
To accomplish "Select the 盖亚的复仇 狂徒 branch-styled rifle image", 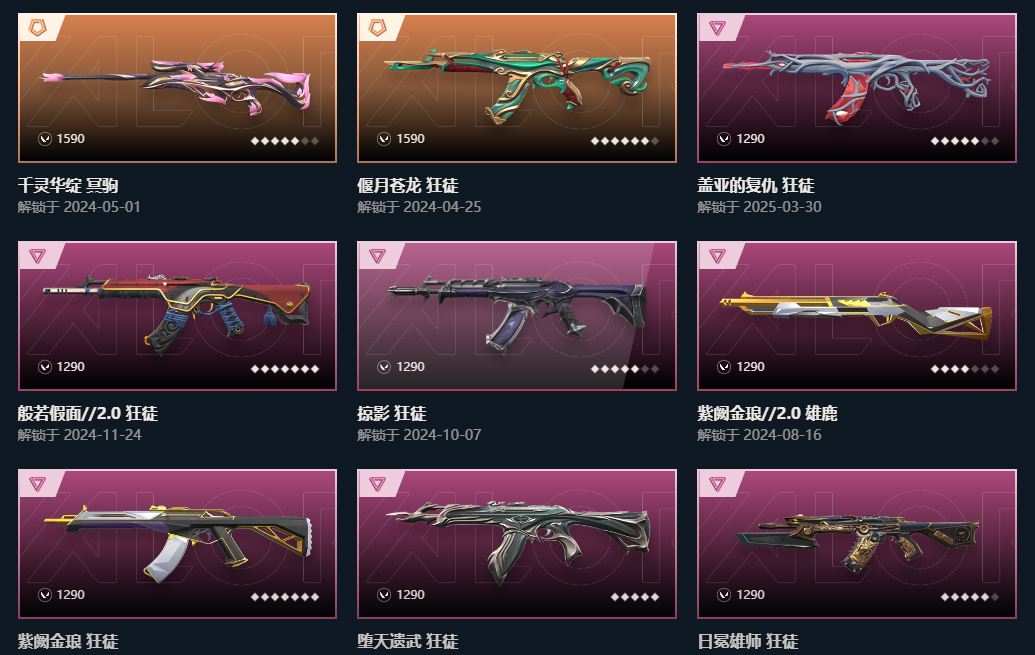I will point(857,86).
